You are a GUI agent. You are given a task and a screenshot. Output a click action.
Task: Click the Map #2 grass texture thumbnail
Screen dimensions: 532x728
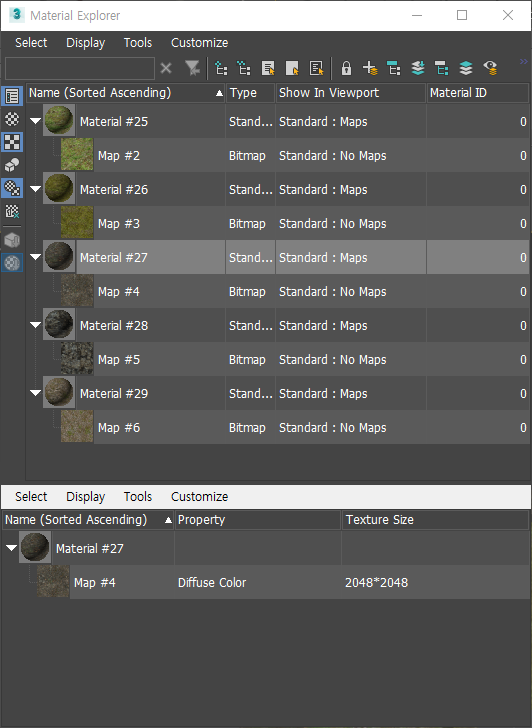click(77, 154)
